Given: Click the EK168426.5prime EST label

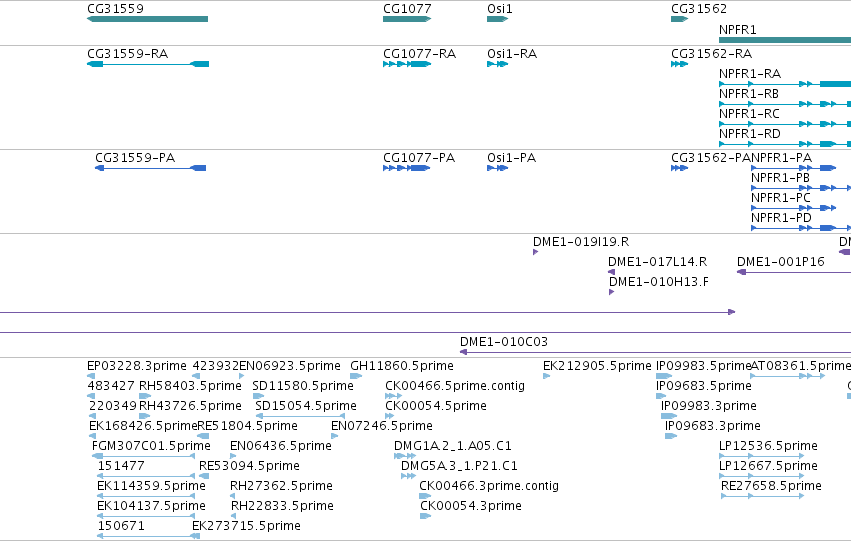Looking at the screenshot, I should click(143, 426).
